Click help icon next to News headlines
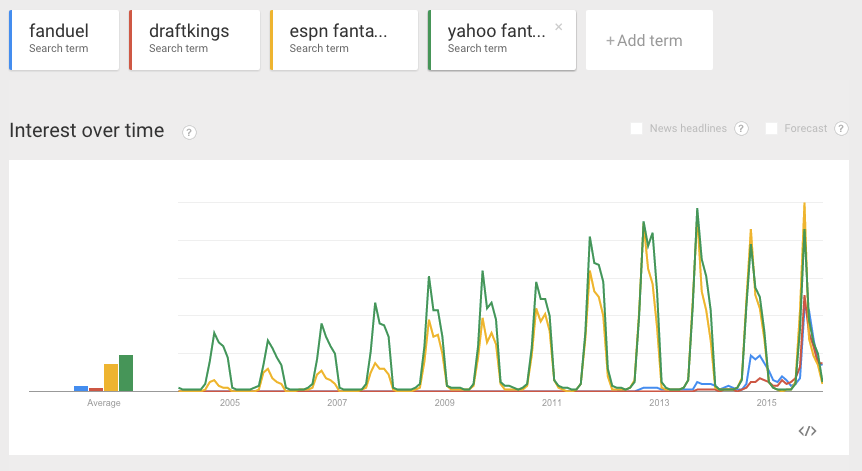Viewport: 862px width, 471px height. tap(742, 129)
